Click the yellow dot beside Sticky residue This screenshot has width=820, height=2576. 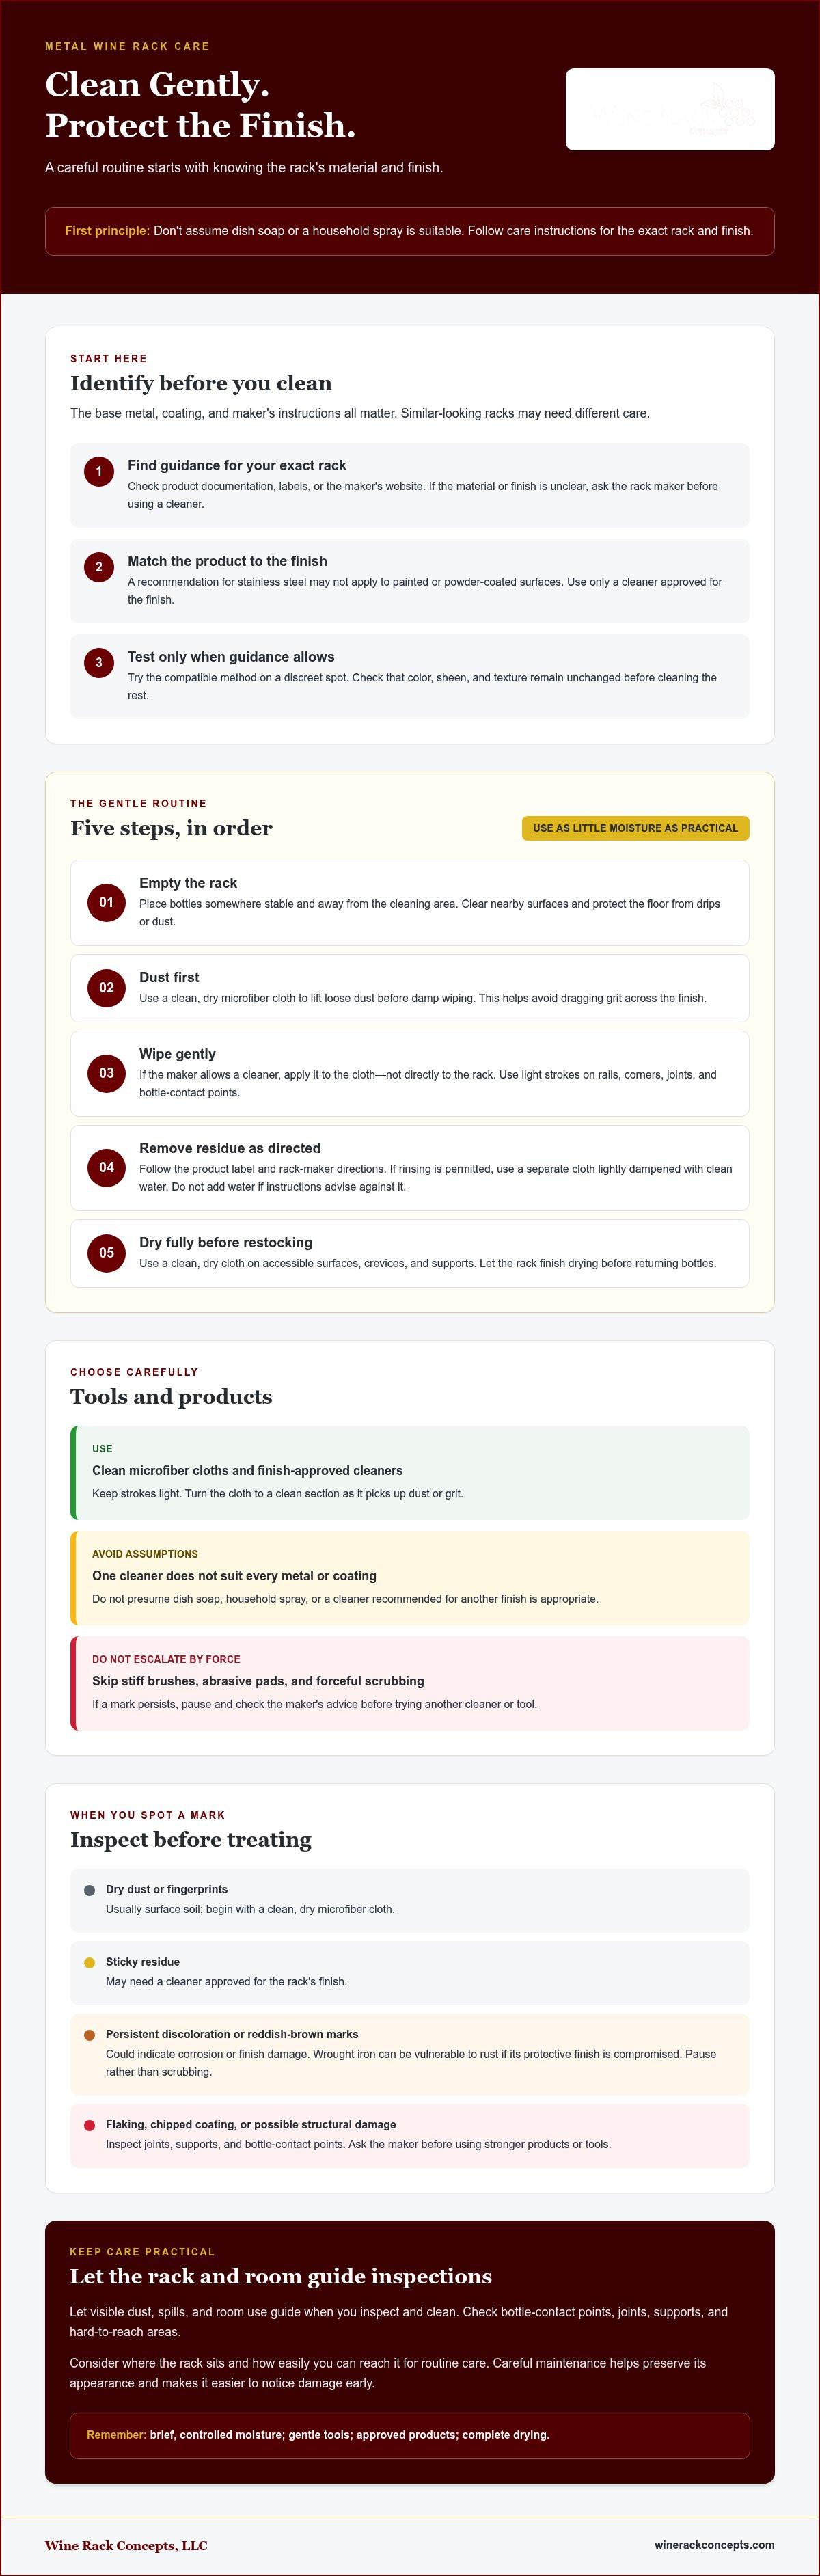tap(89, 1962)
